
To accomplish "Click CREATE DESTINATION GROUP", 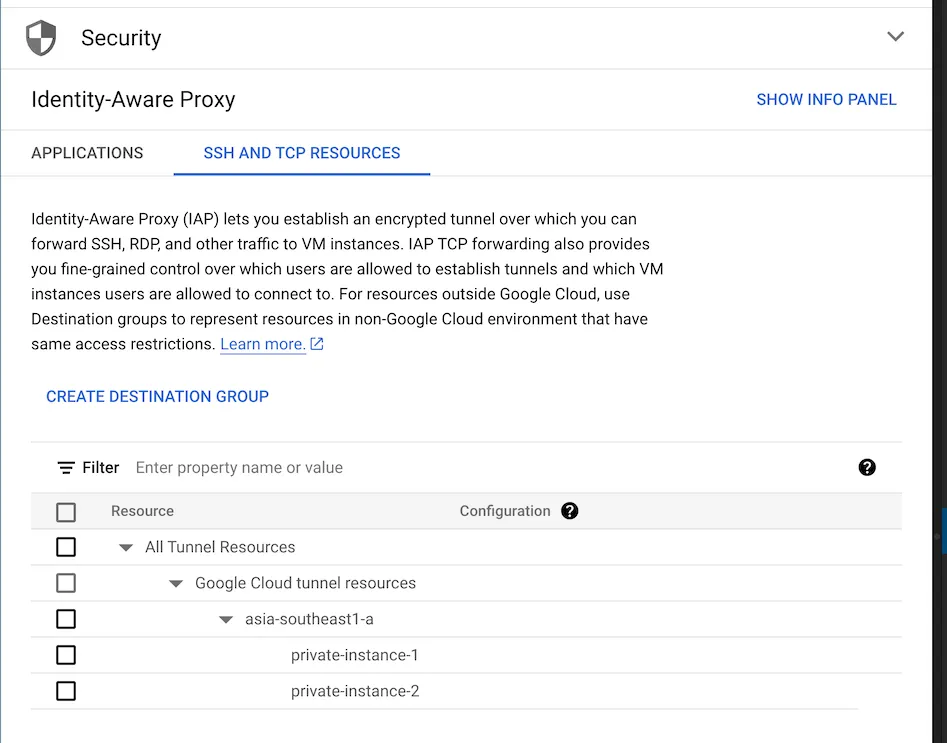I will coord(157,396).
